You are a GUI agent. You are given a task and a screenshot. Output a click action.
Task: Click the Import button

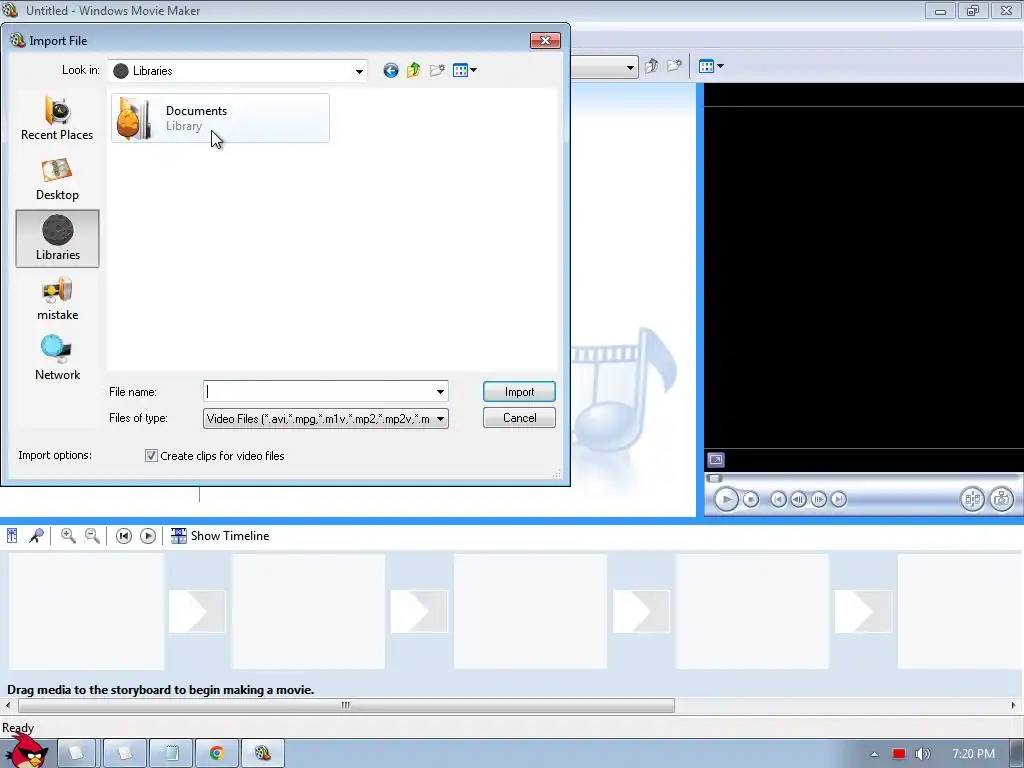[x=519, y=392]
